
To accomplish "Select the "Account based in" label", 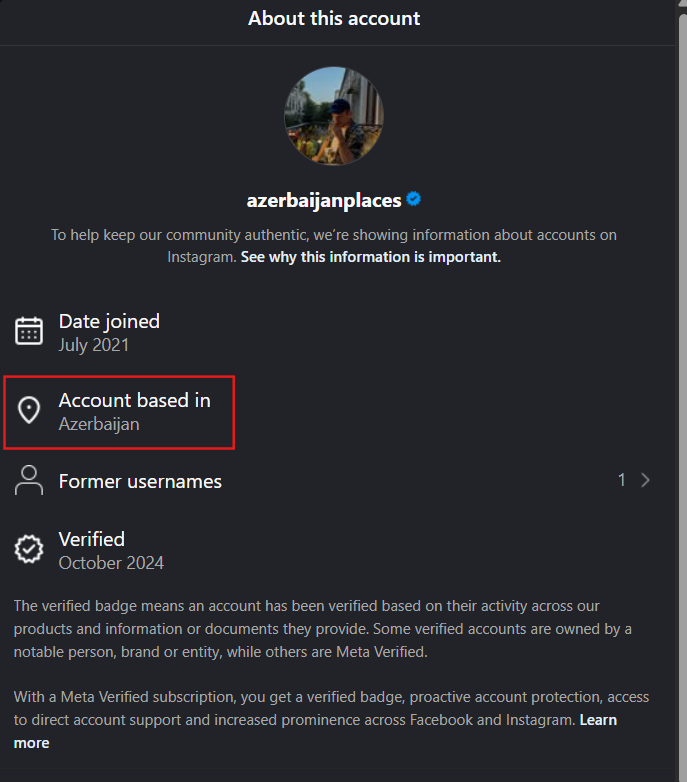I will tap(135, 400).
